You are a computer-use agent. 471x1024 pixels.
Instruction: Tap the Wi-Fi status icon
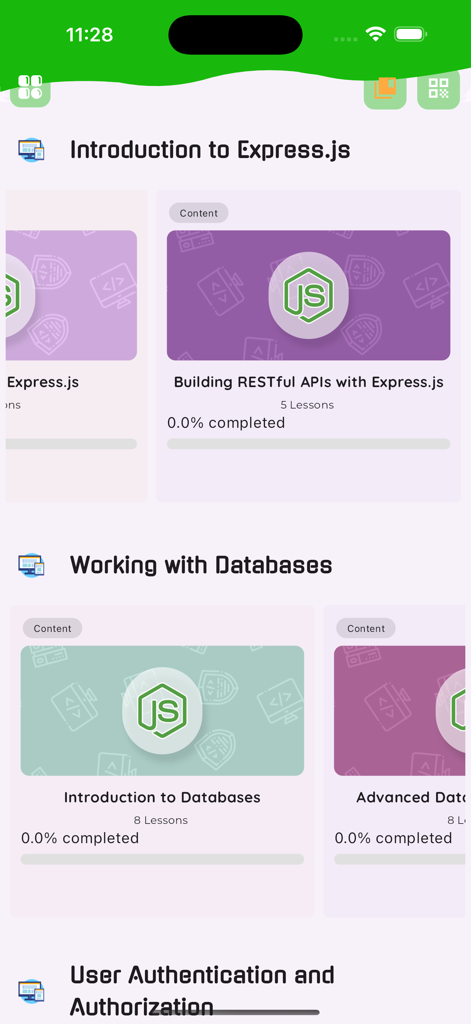pyautogui.click(x=376, y=34)
